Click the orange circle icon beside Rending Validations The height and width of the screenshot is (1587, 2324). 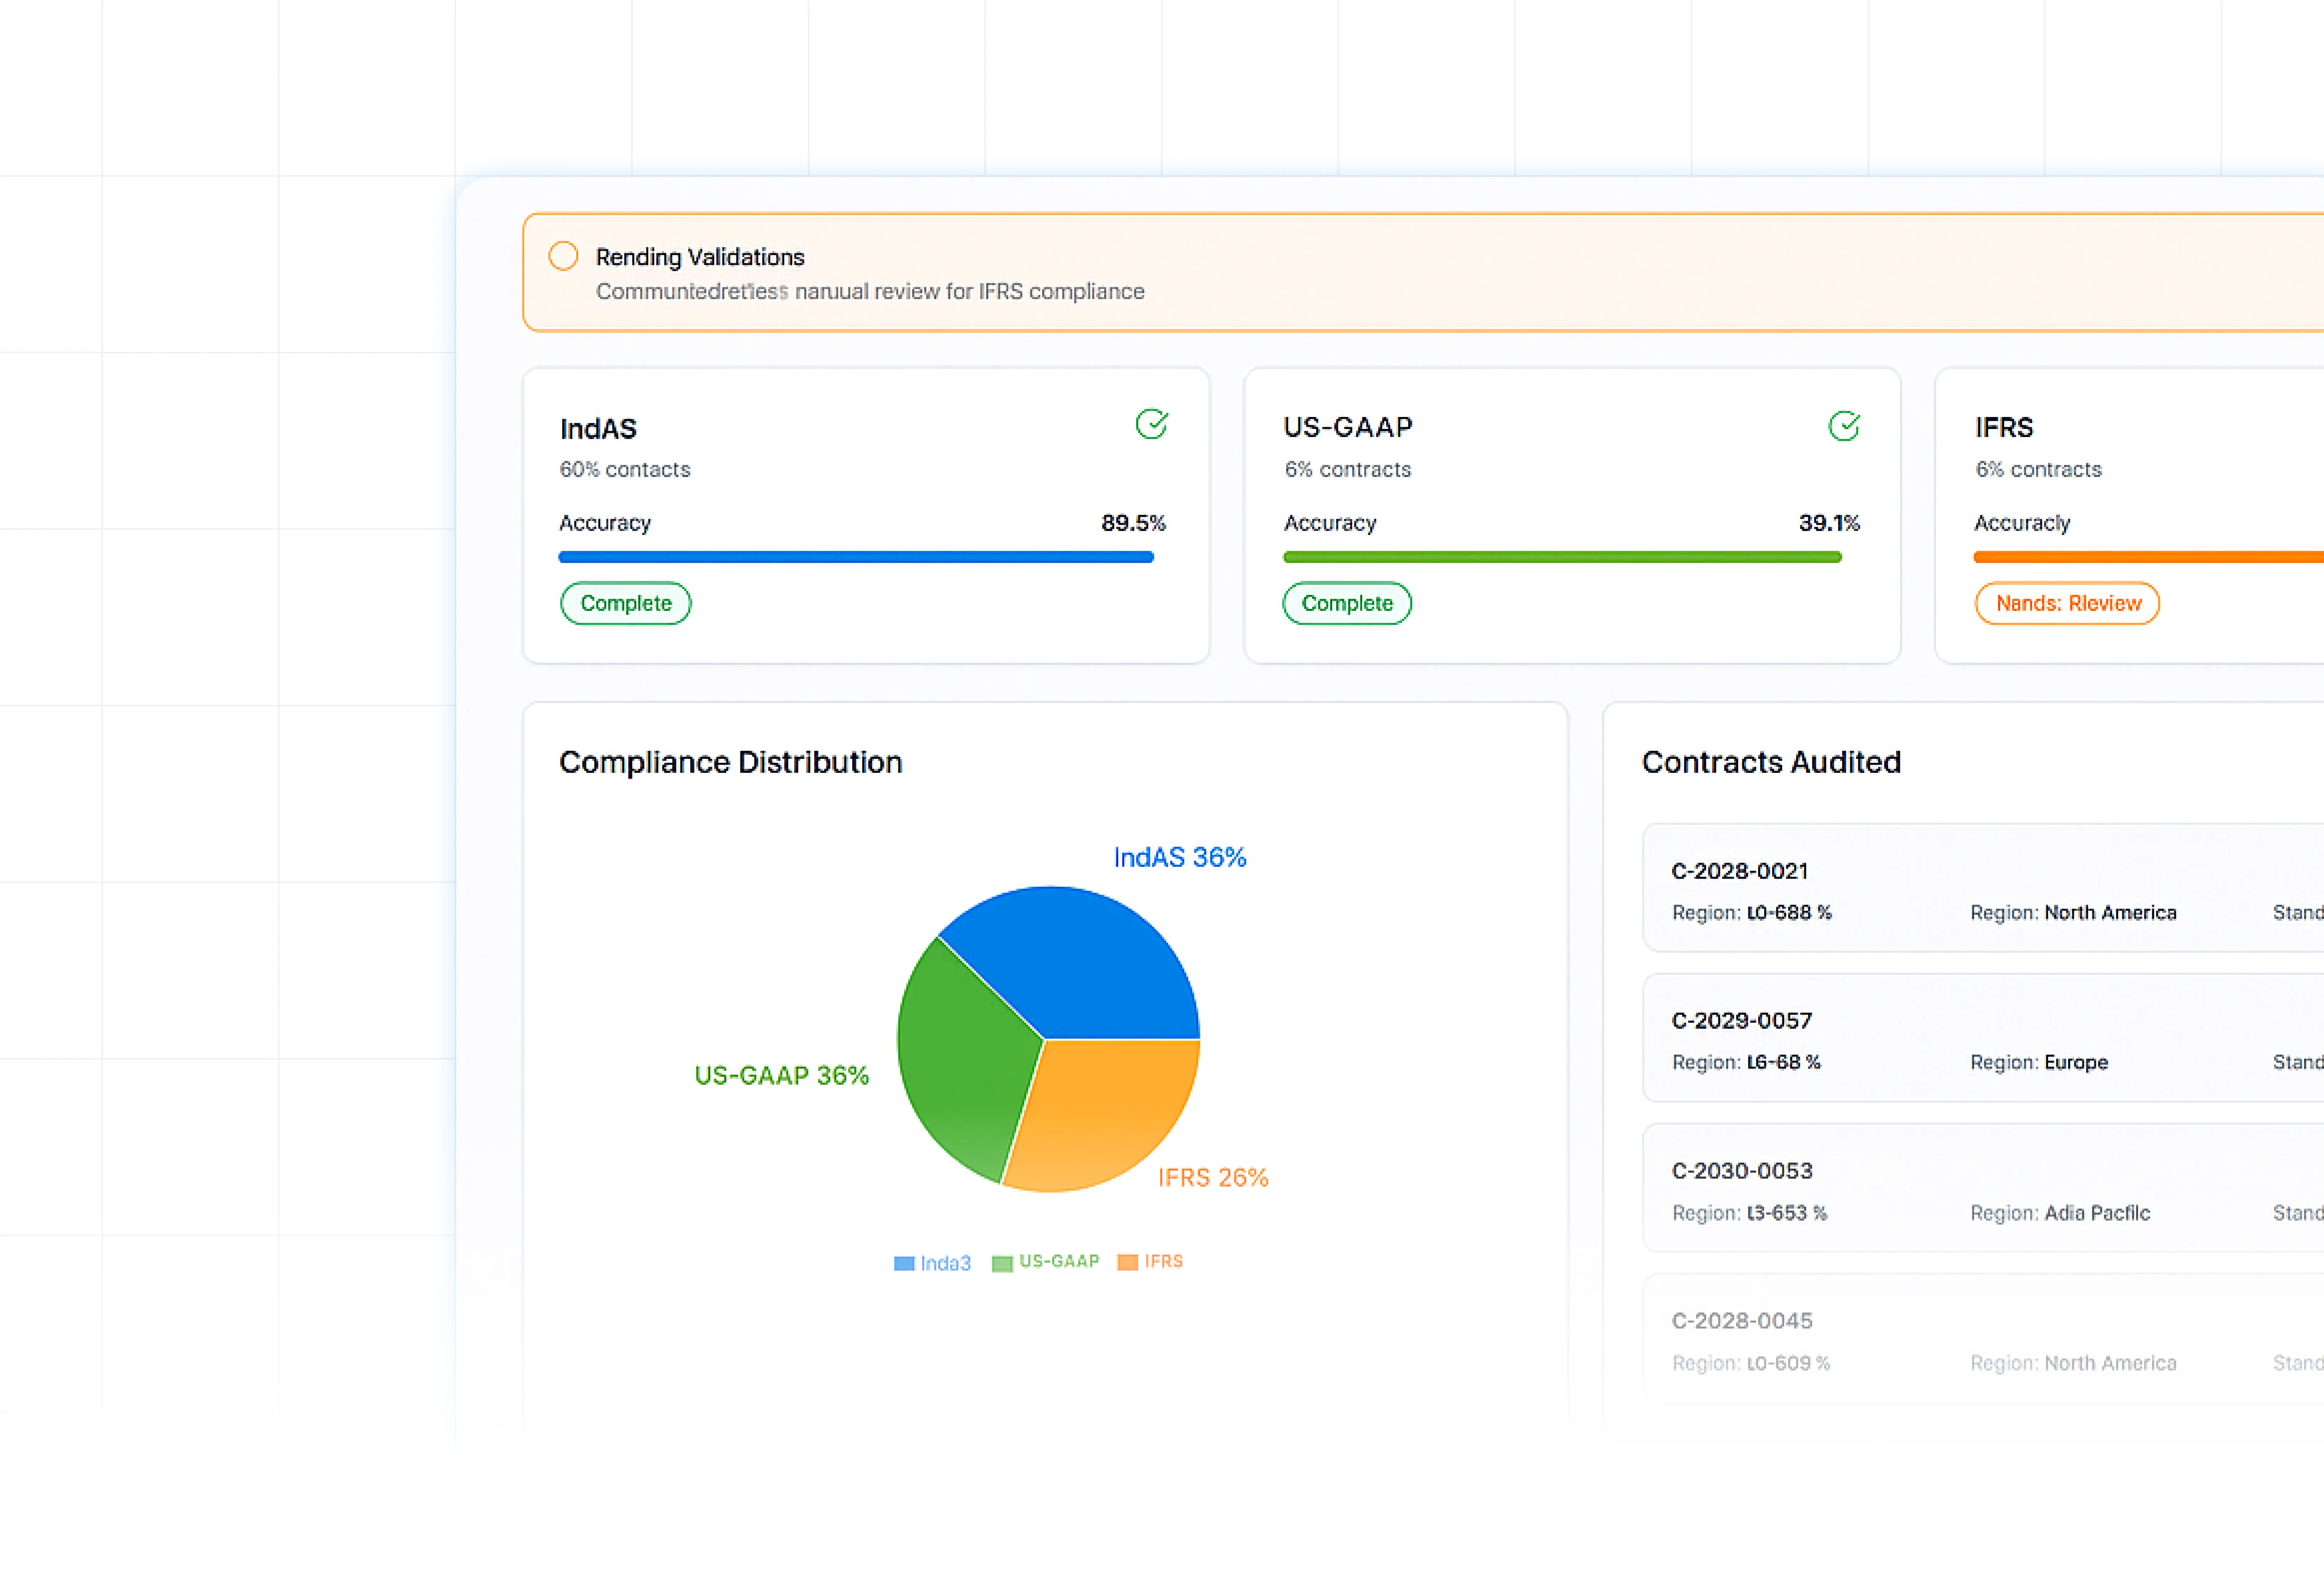coord(563,256)
